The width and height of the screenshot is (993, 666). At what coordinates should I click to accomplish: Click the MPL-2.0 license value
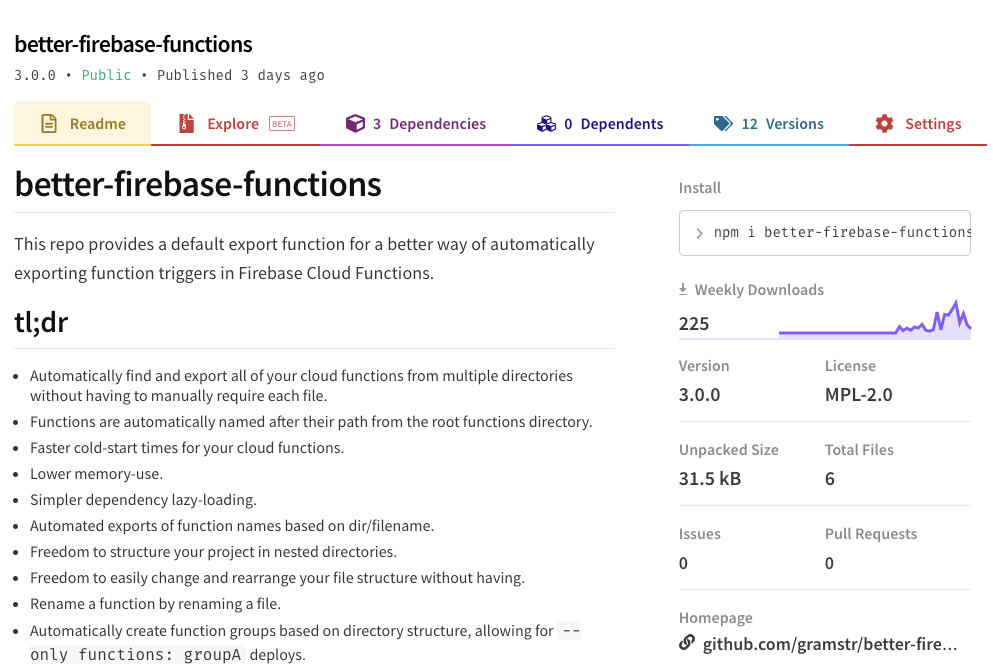pyautogui.click(x=859, y=394)
